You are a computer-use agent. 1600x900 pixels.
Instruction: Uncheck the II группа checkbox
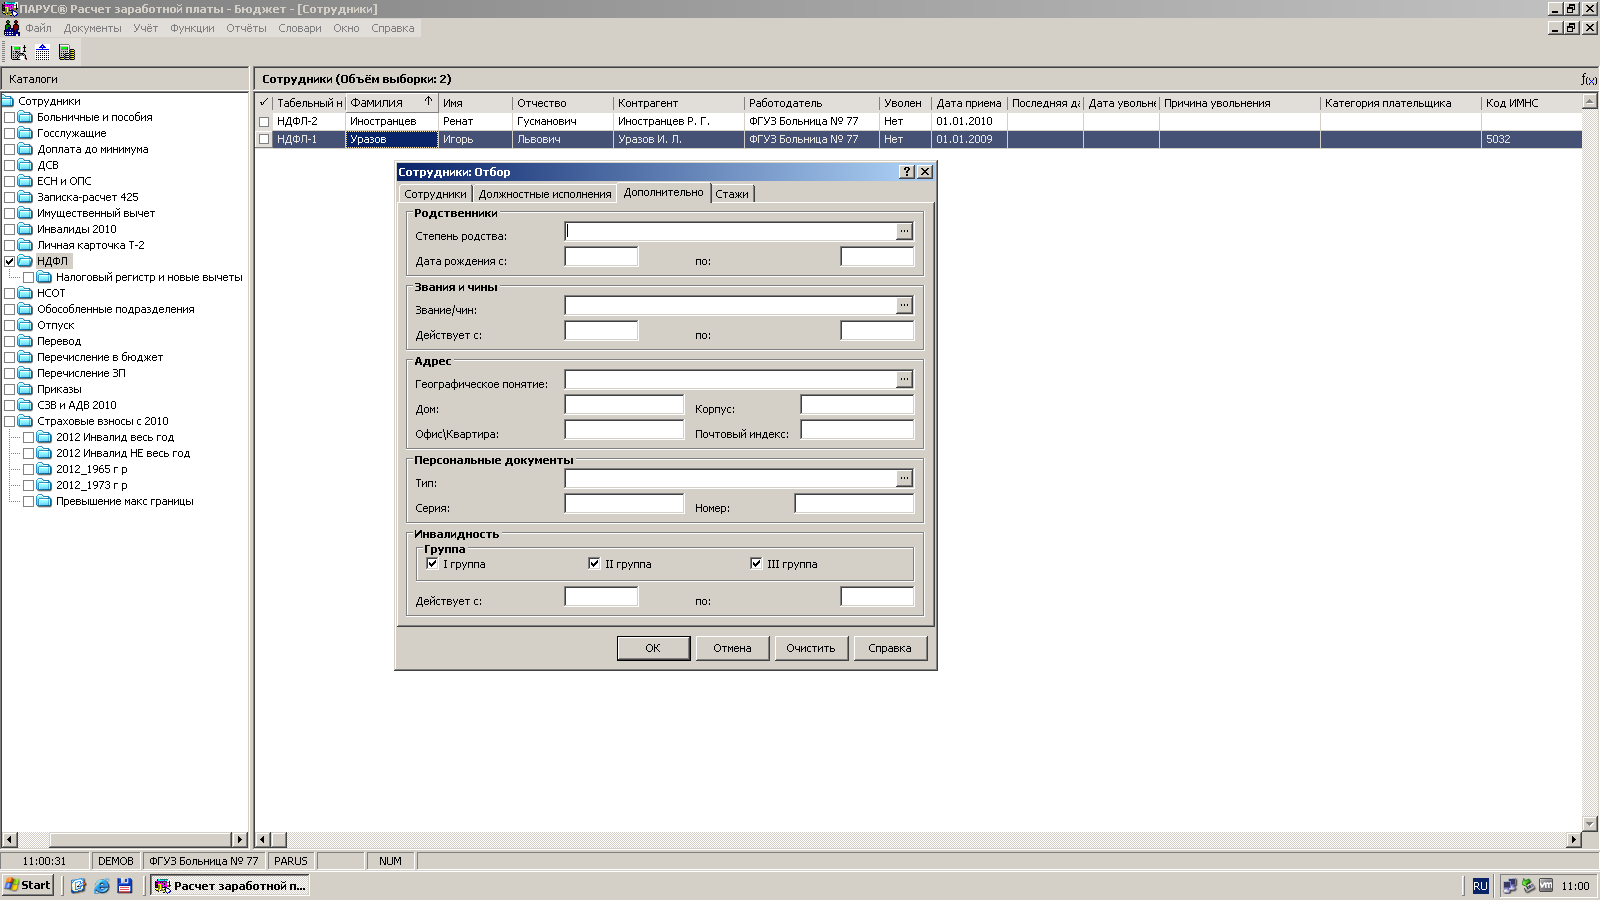tap(594, 564)
